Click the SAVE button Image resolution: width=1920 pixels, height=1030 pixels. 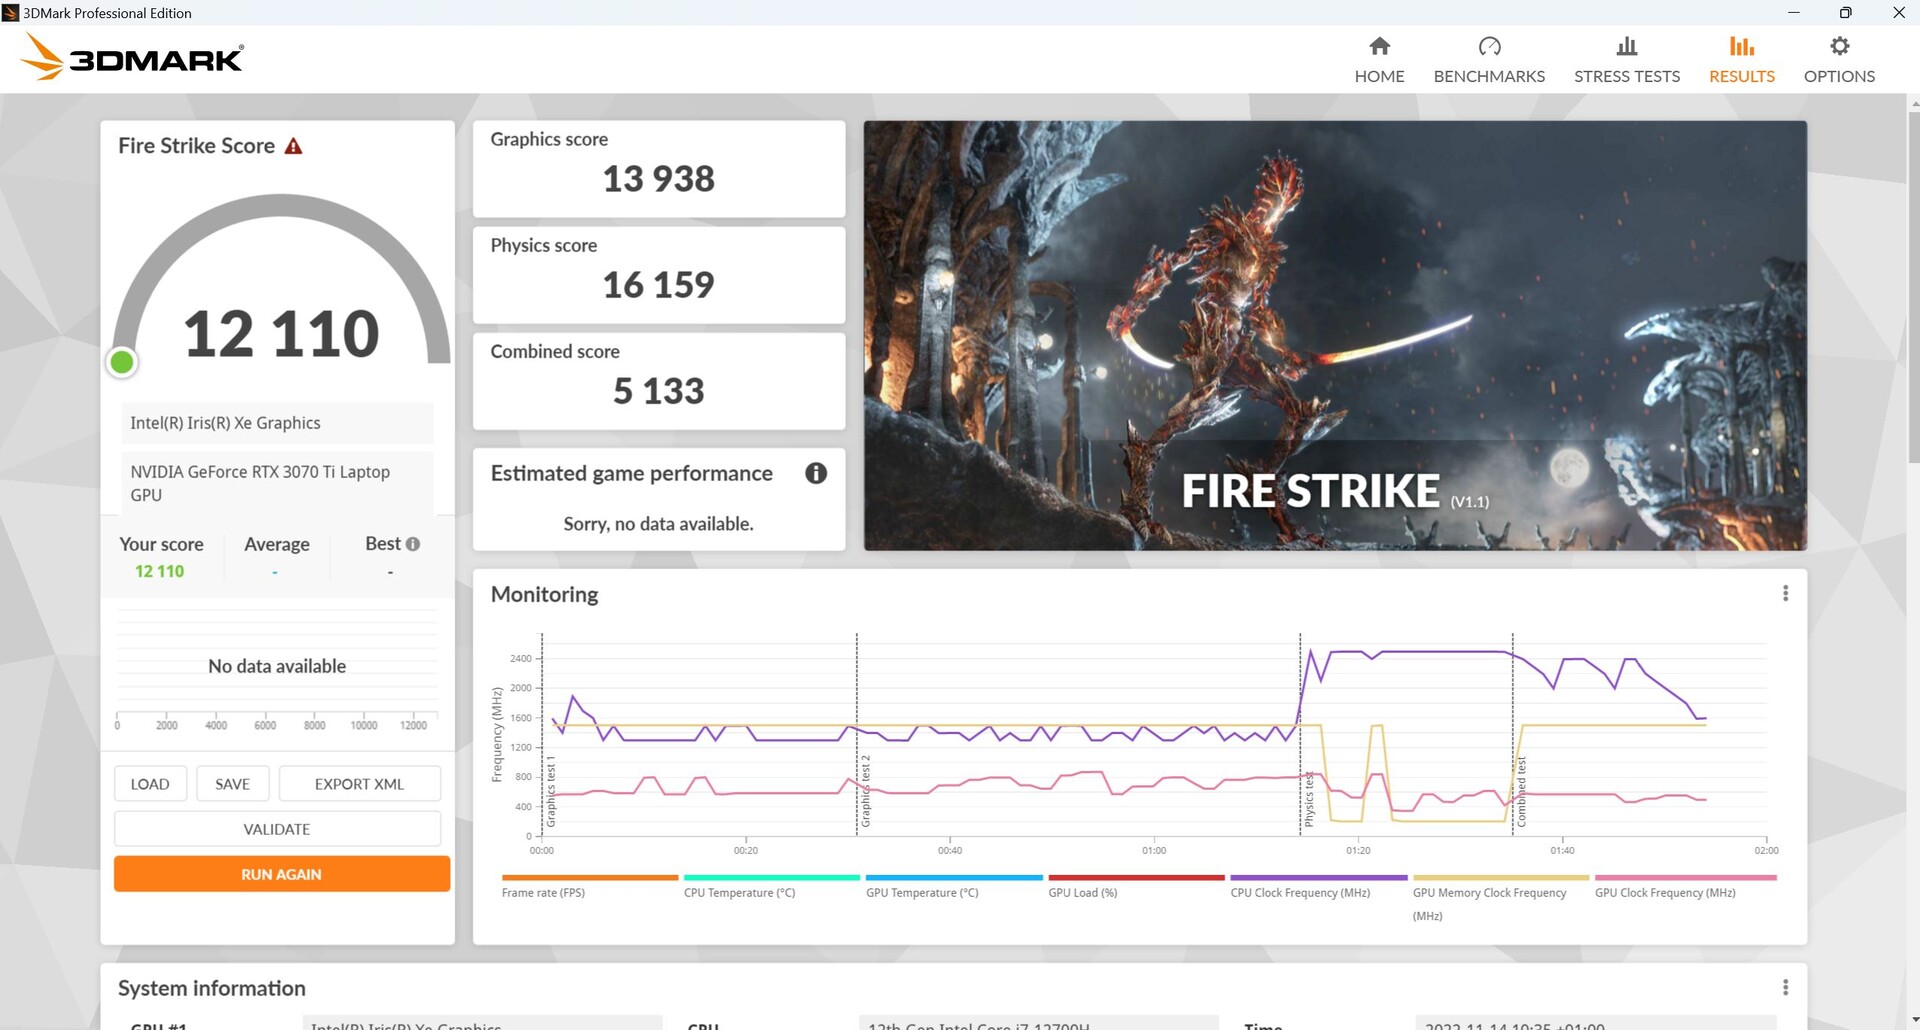point(232,783)
